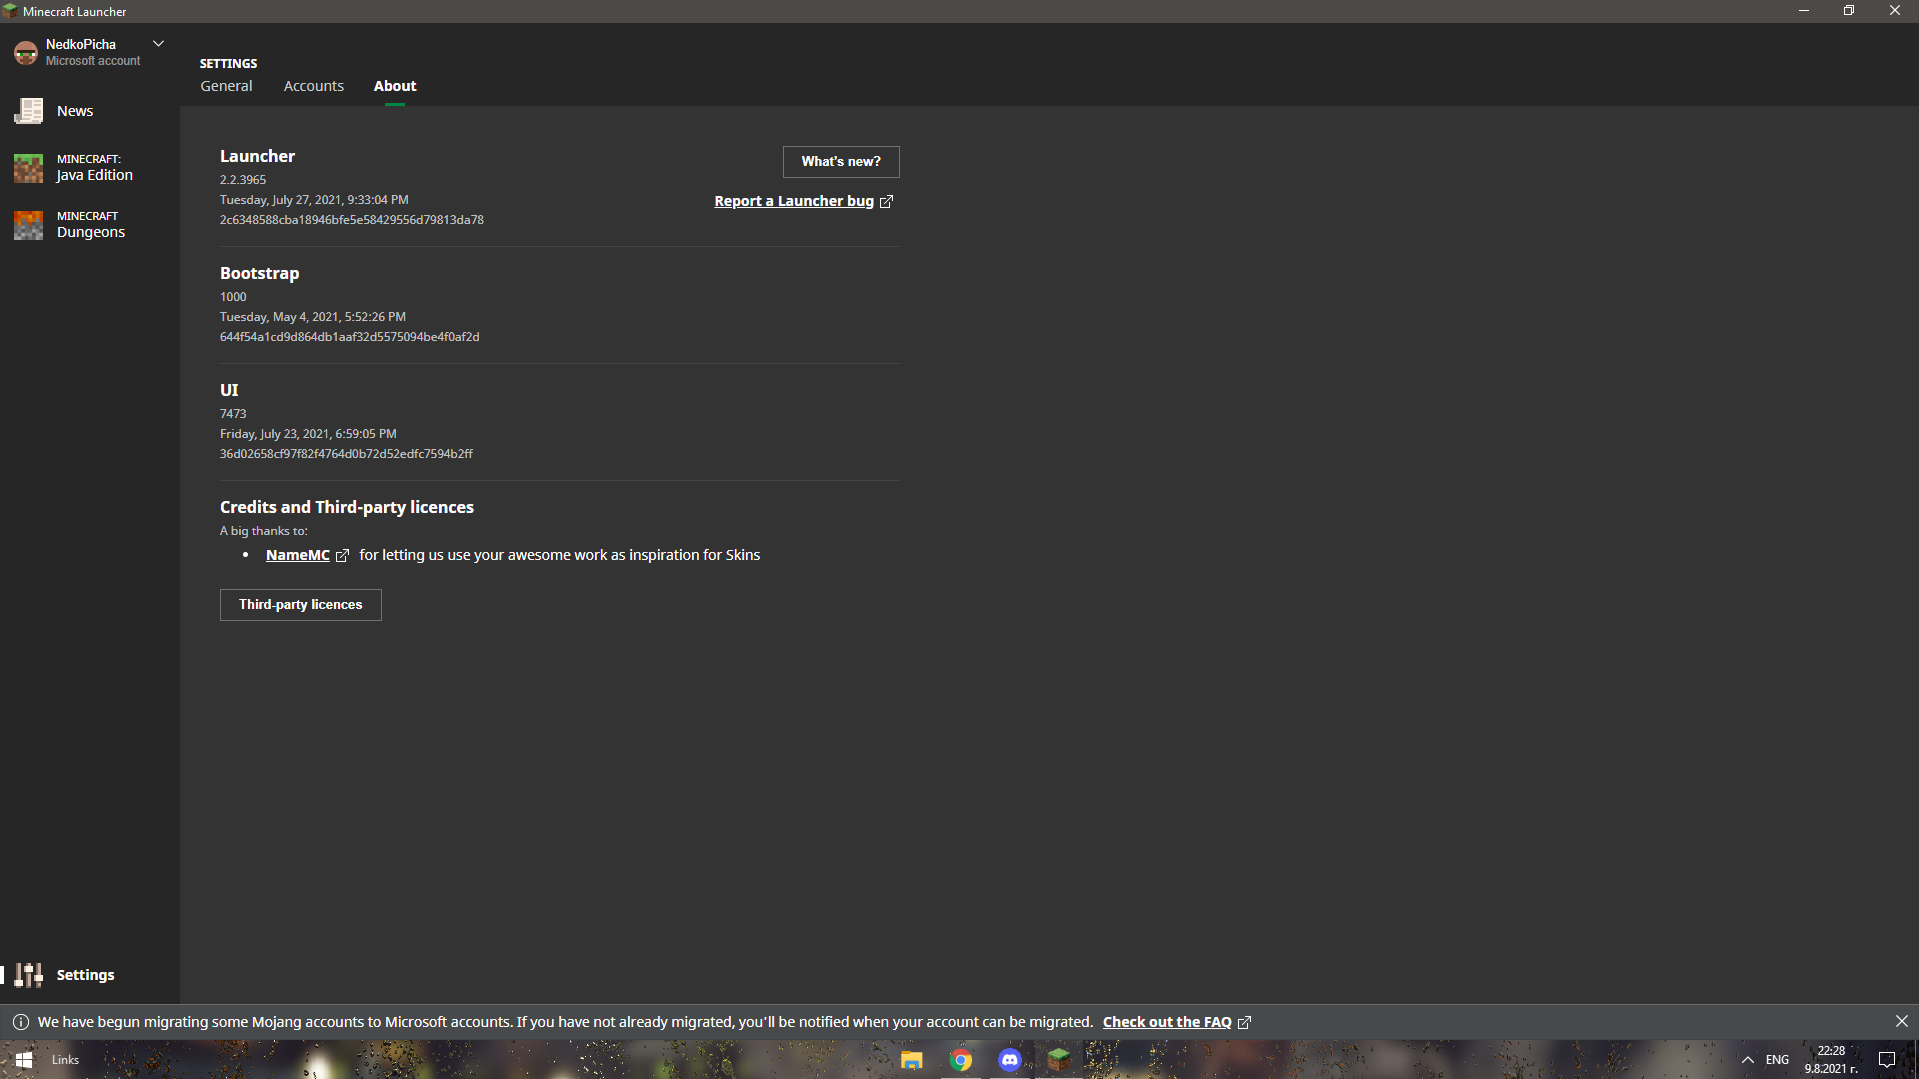Open the NameMC credits link
The height and width of the screenshot is (1079, 1919).
[307, 555]
